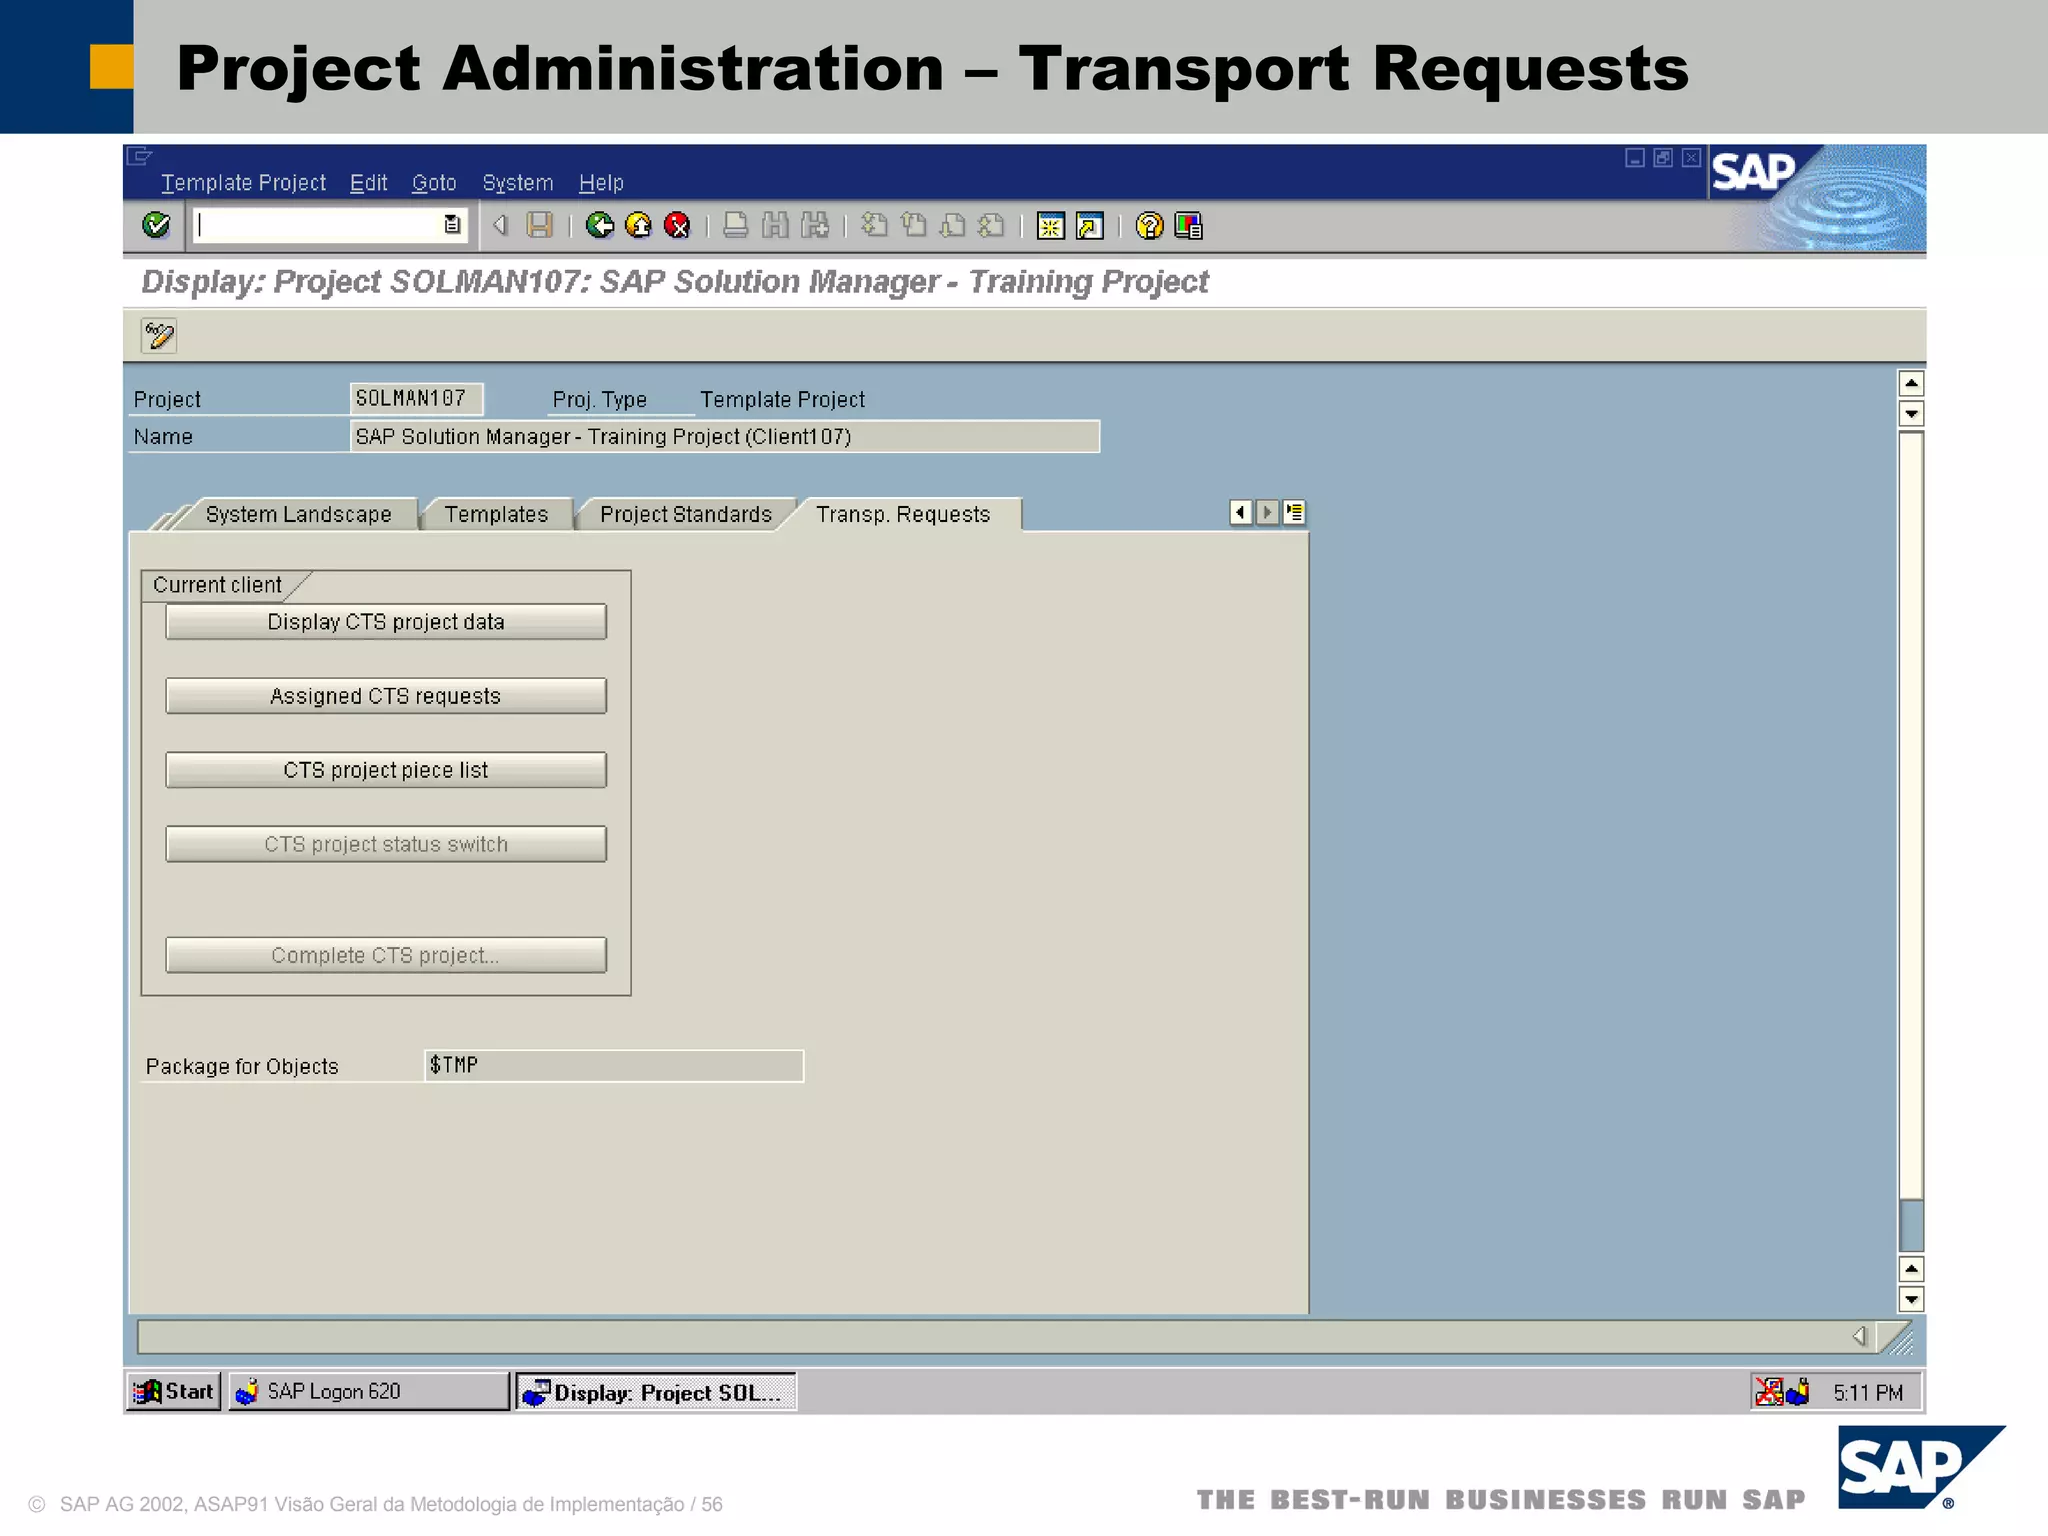
Task: Open the Help menu
Action: (x=601, y=183)
